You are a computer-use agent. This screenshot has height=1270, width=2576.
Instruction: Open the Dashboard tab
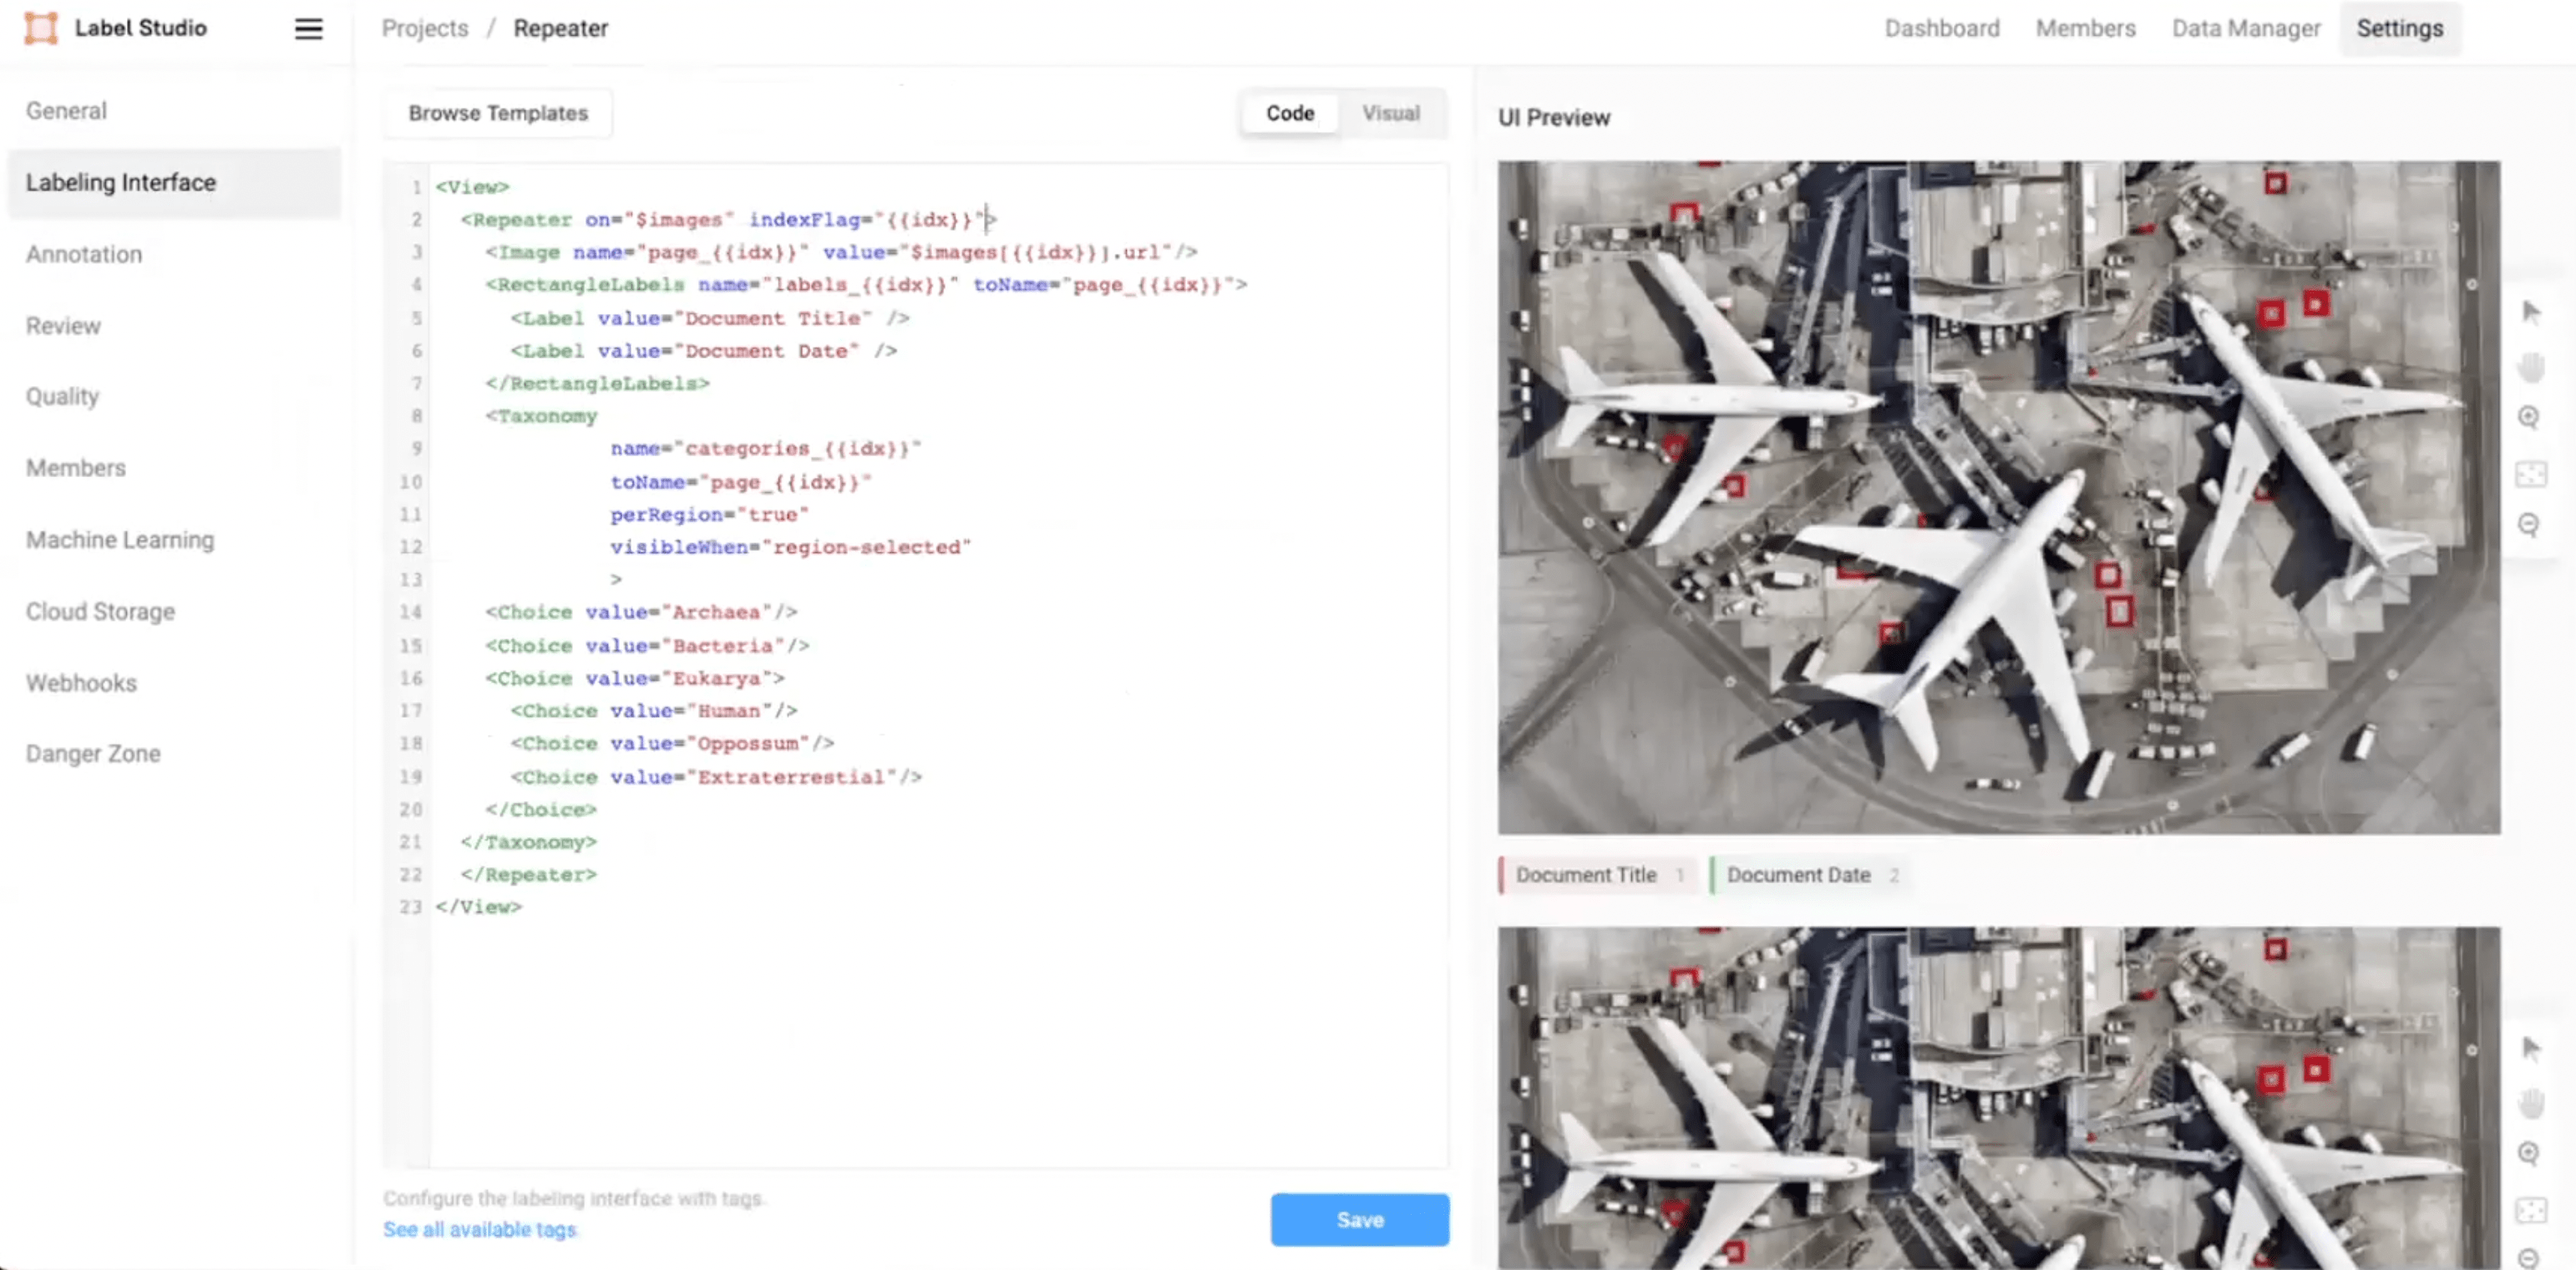1941,28
